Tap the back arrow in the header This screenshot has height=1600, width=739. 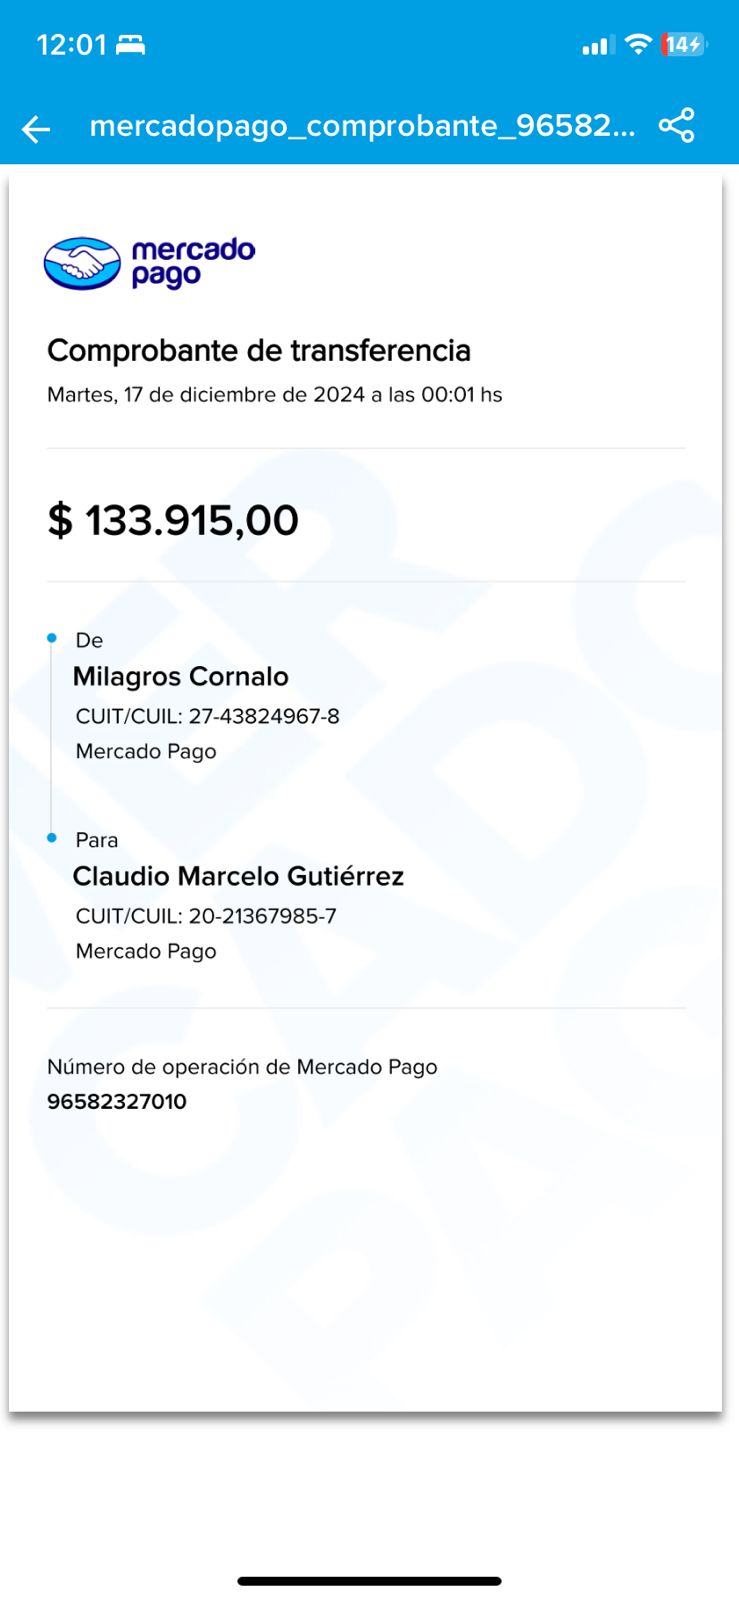[x=36, y=128]
